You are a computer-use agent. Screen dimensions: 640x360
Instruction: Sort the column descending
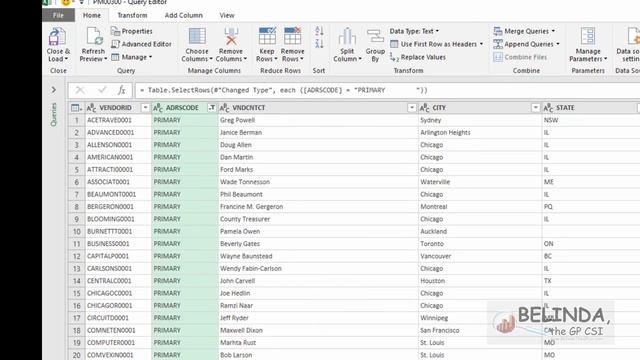point(319,43)
